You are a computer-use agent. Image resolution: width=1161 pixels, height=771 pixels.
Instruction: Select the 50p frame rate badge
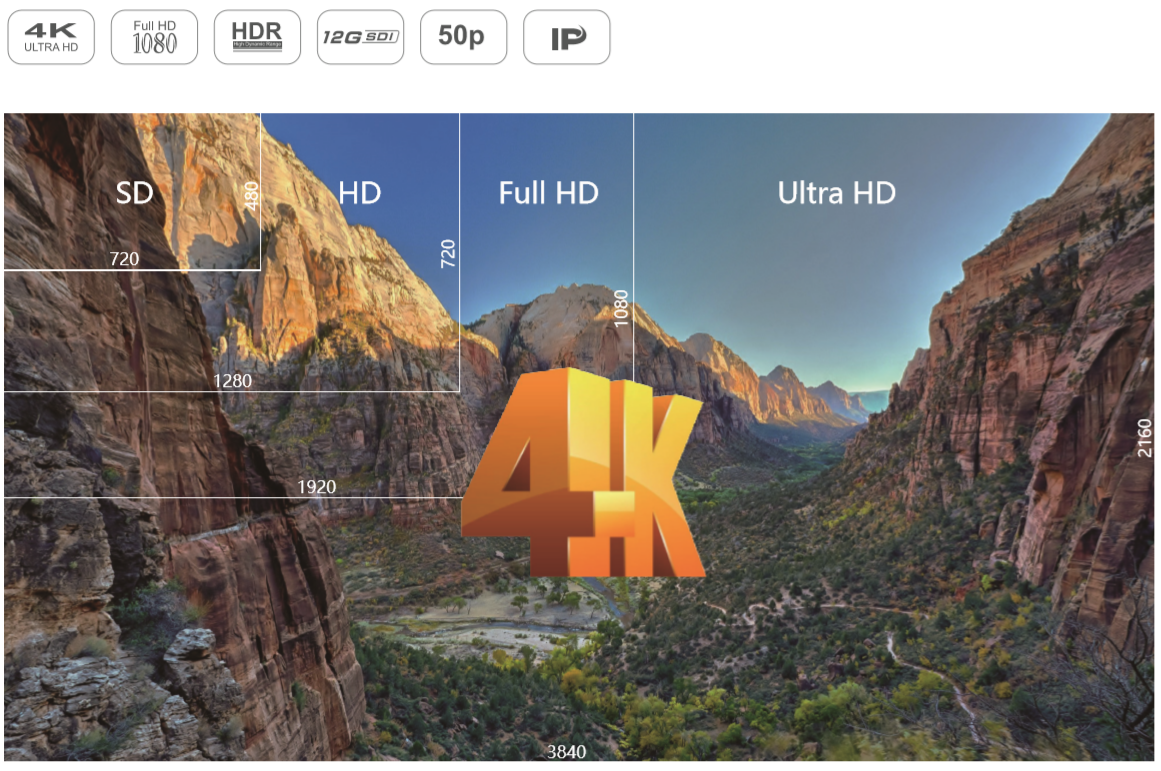463,37
